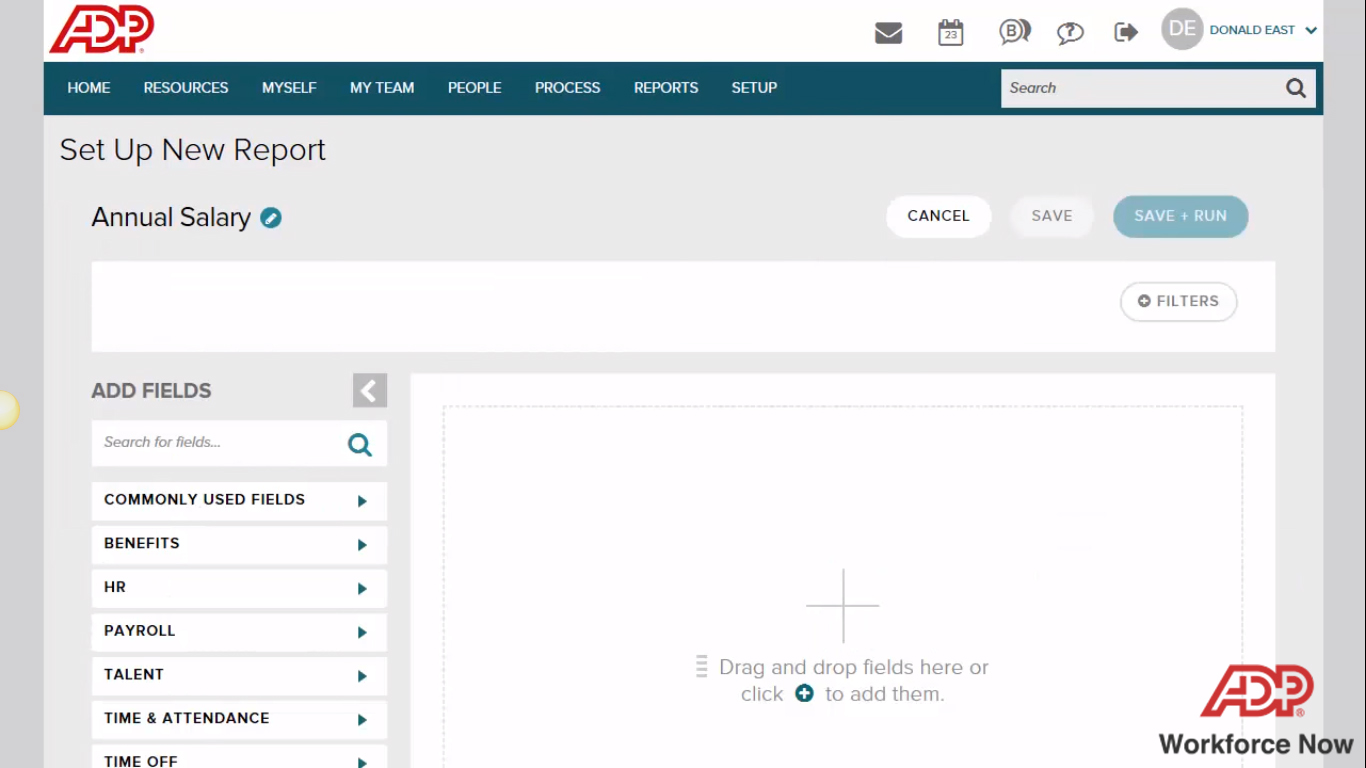
Task: Click the calendar icon in header
Action: pyautogui.click(x=950, y=33)
